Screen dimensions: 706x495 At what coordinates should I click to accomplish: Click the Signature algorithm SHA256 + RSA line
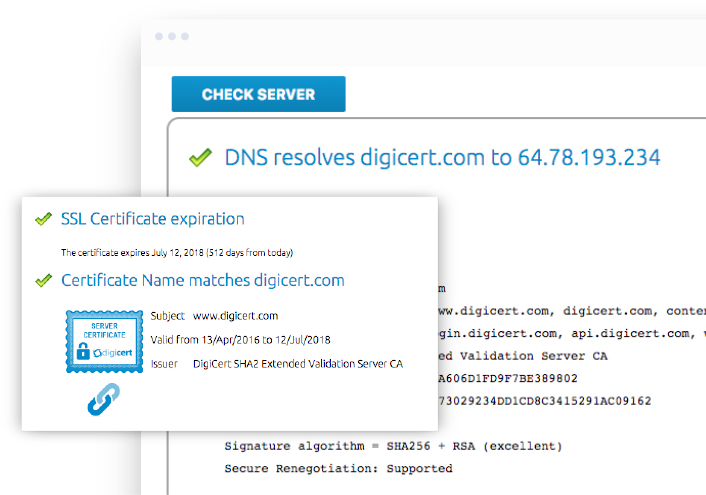[x=394, y=446]
